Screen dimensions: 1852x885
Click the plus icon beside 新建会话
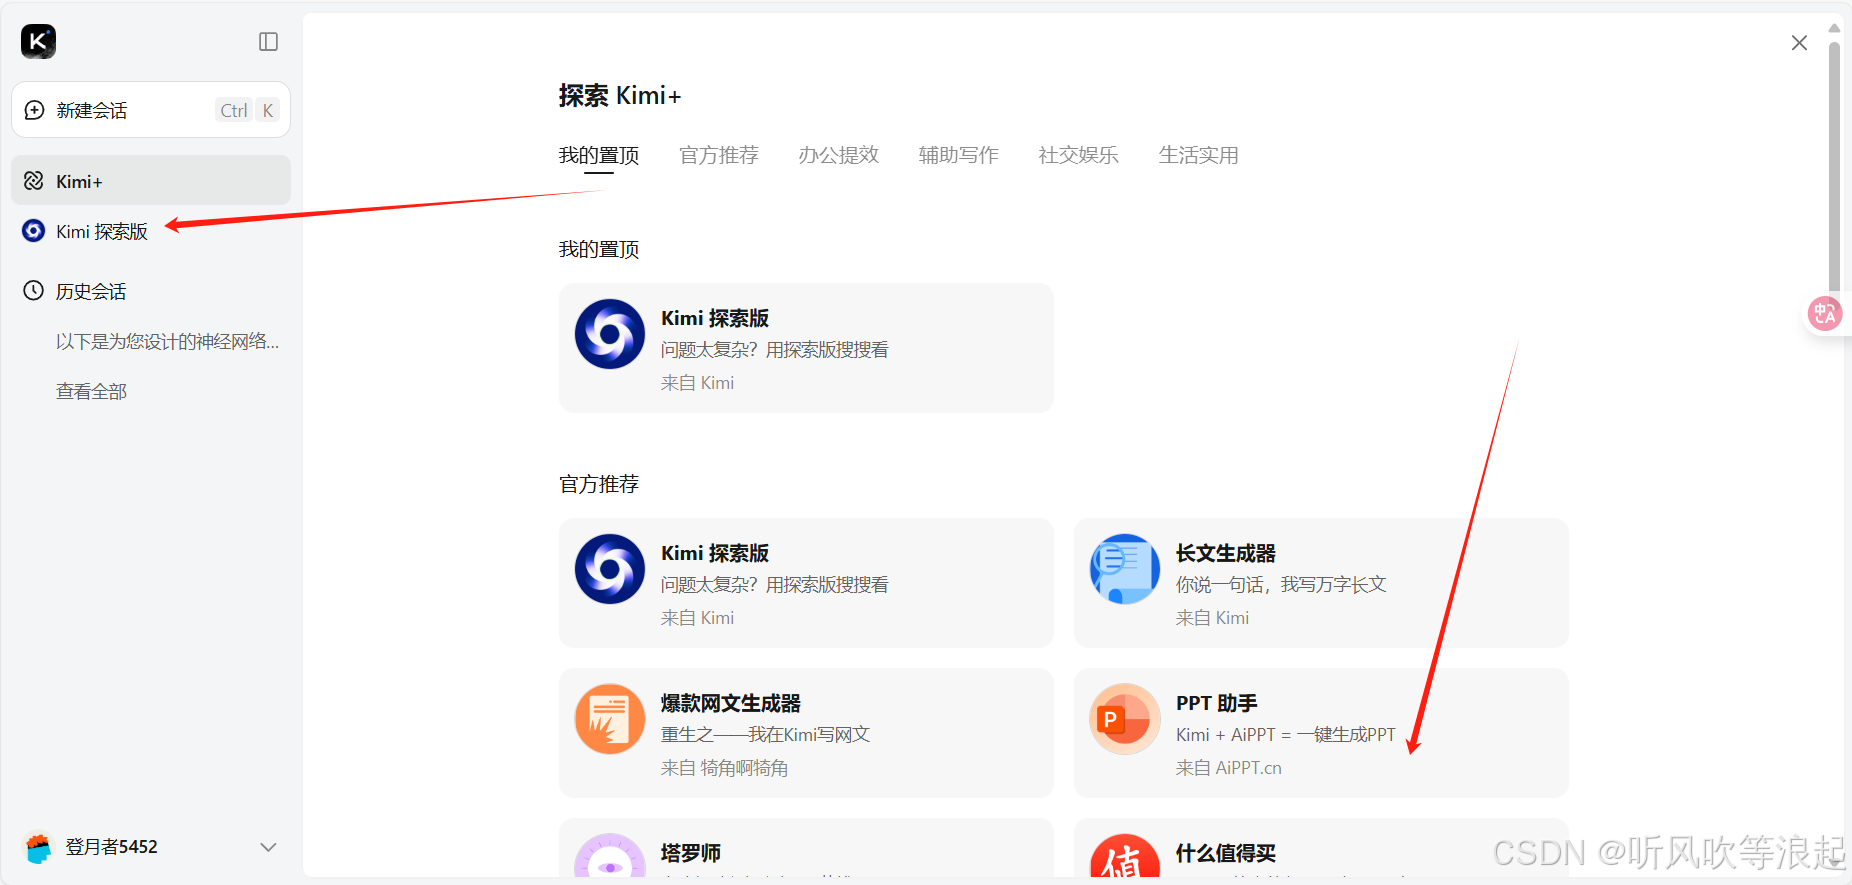click(x=34, y=110)
